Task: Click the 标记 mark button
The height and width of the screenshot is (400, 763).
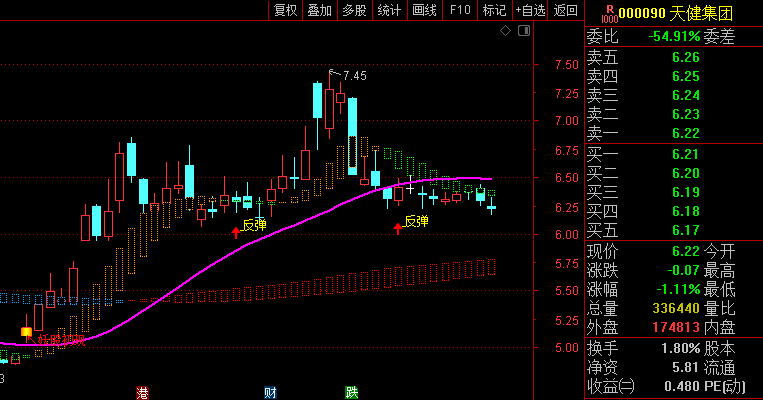Action: 494,10
